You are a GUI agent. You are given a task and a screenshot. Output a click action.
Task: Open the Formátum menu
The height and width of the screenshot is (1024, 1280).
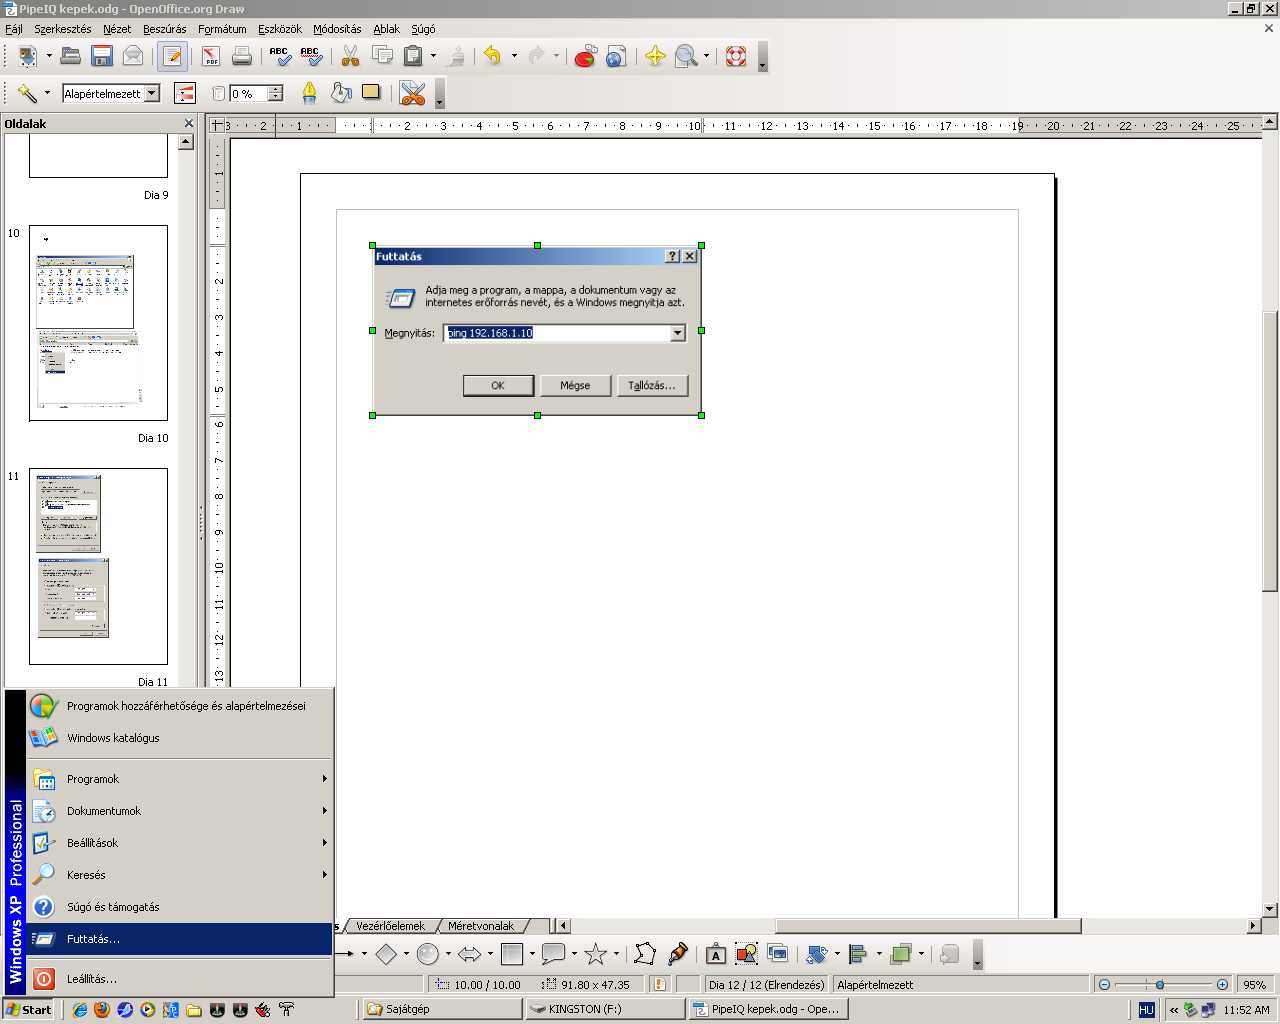coord(222,29)
